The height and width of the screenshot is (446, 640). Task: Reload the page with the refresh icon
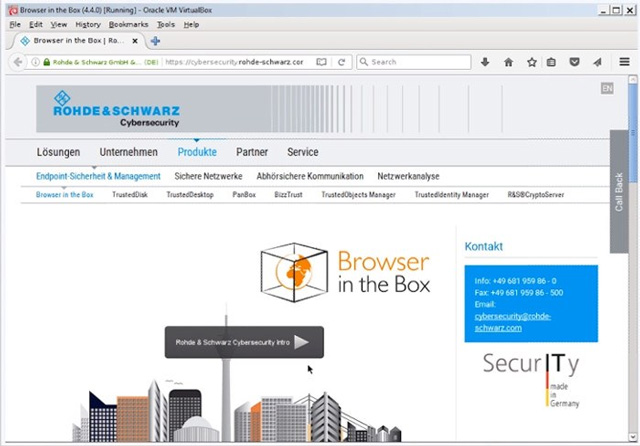coord(342,62)
